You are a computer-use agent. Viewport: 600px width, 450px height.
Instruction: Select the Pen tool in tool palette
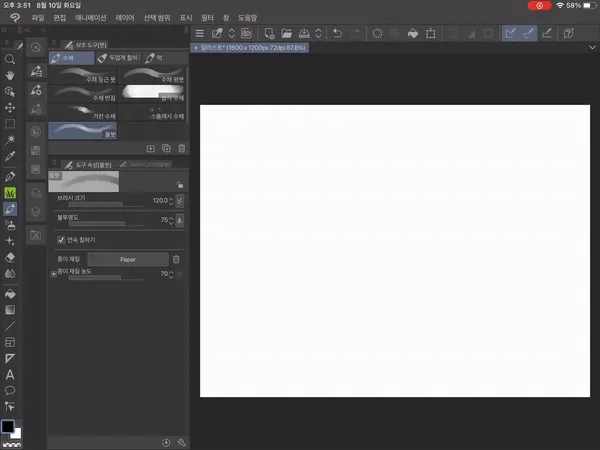[10, 176]
